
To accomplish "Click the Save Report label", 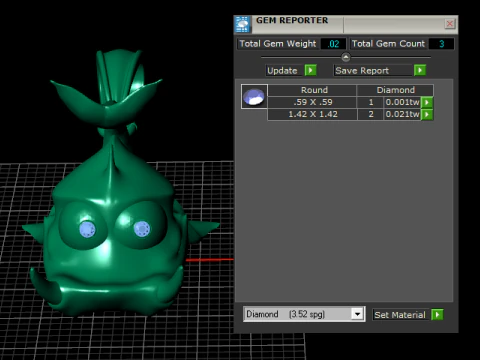I will click(x=362, y=71).
